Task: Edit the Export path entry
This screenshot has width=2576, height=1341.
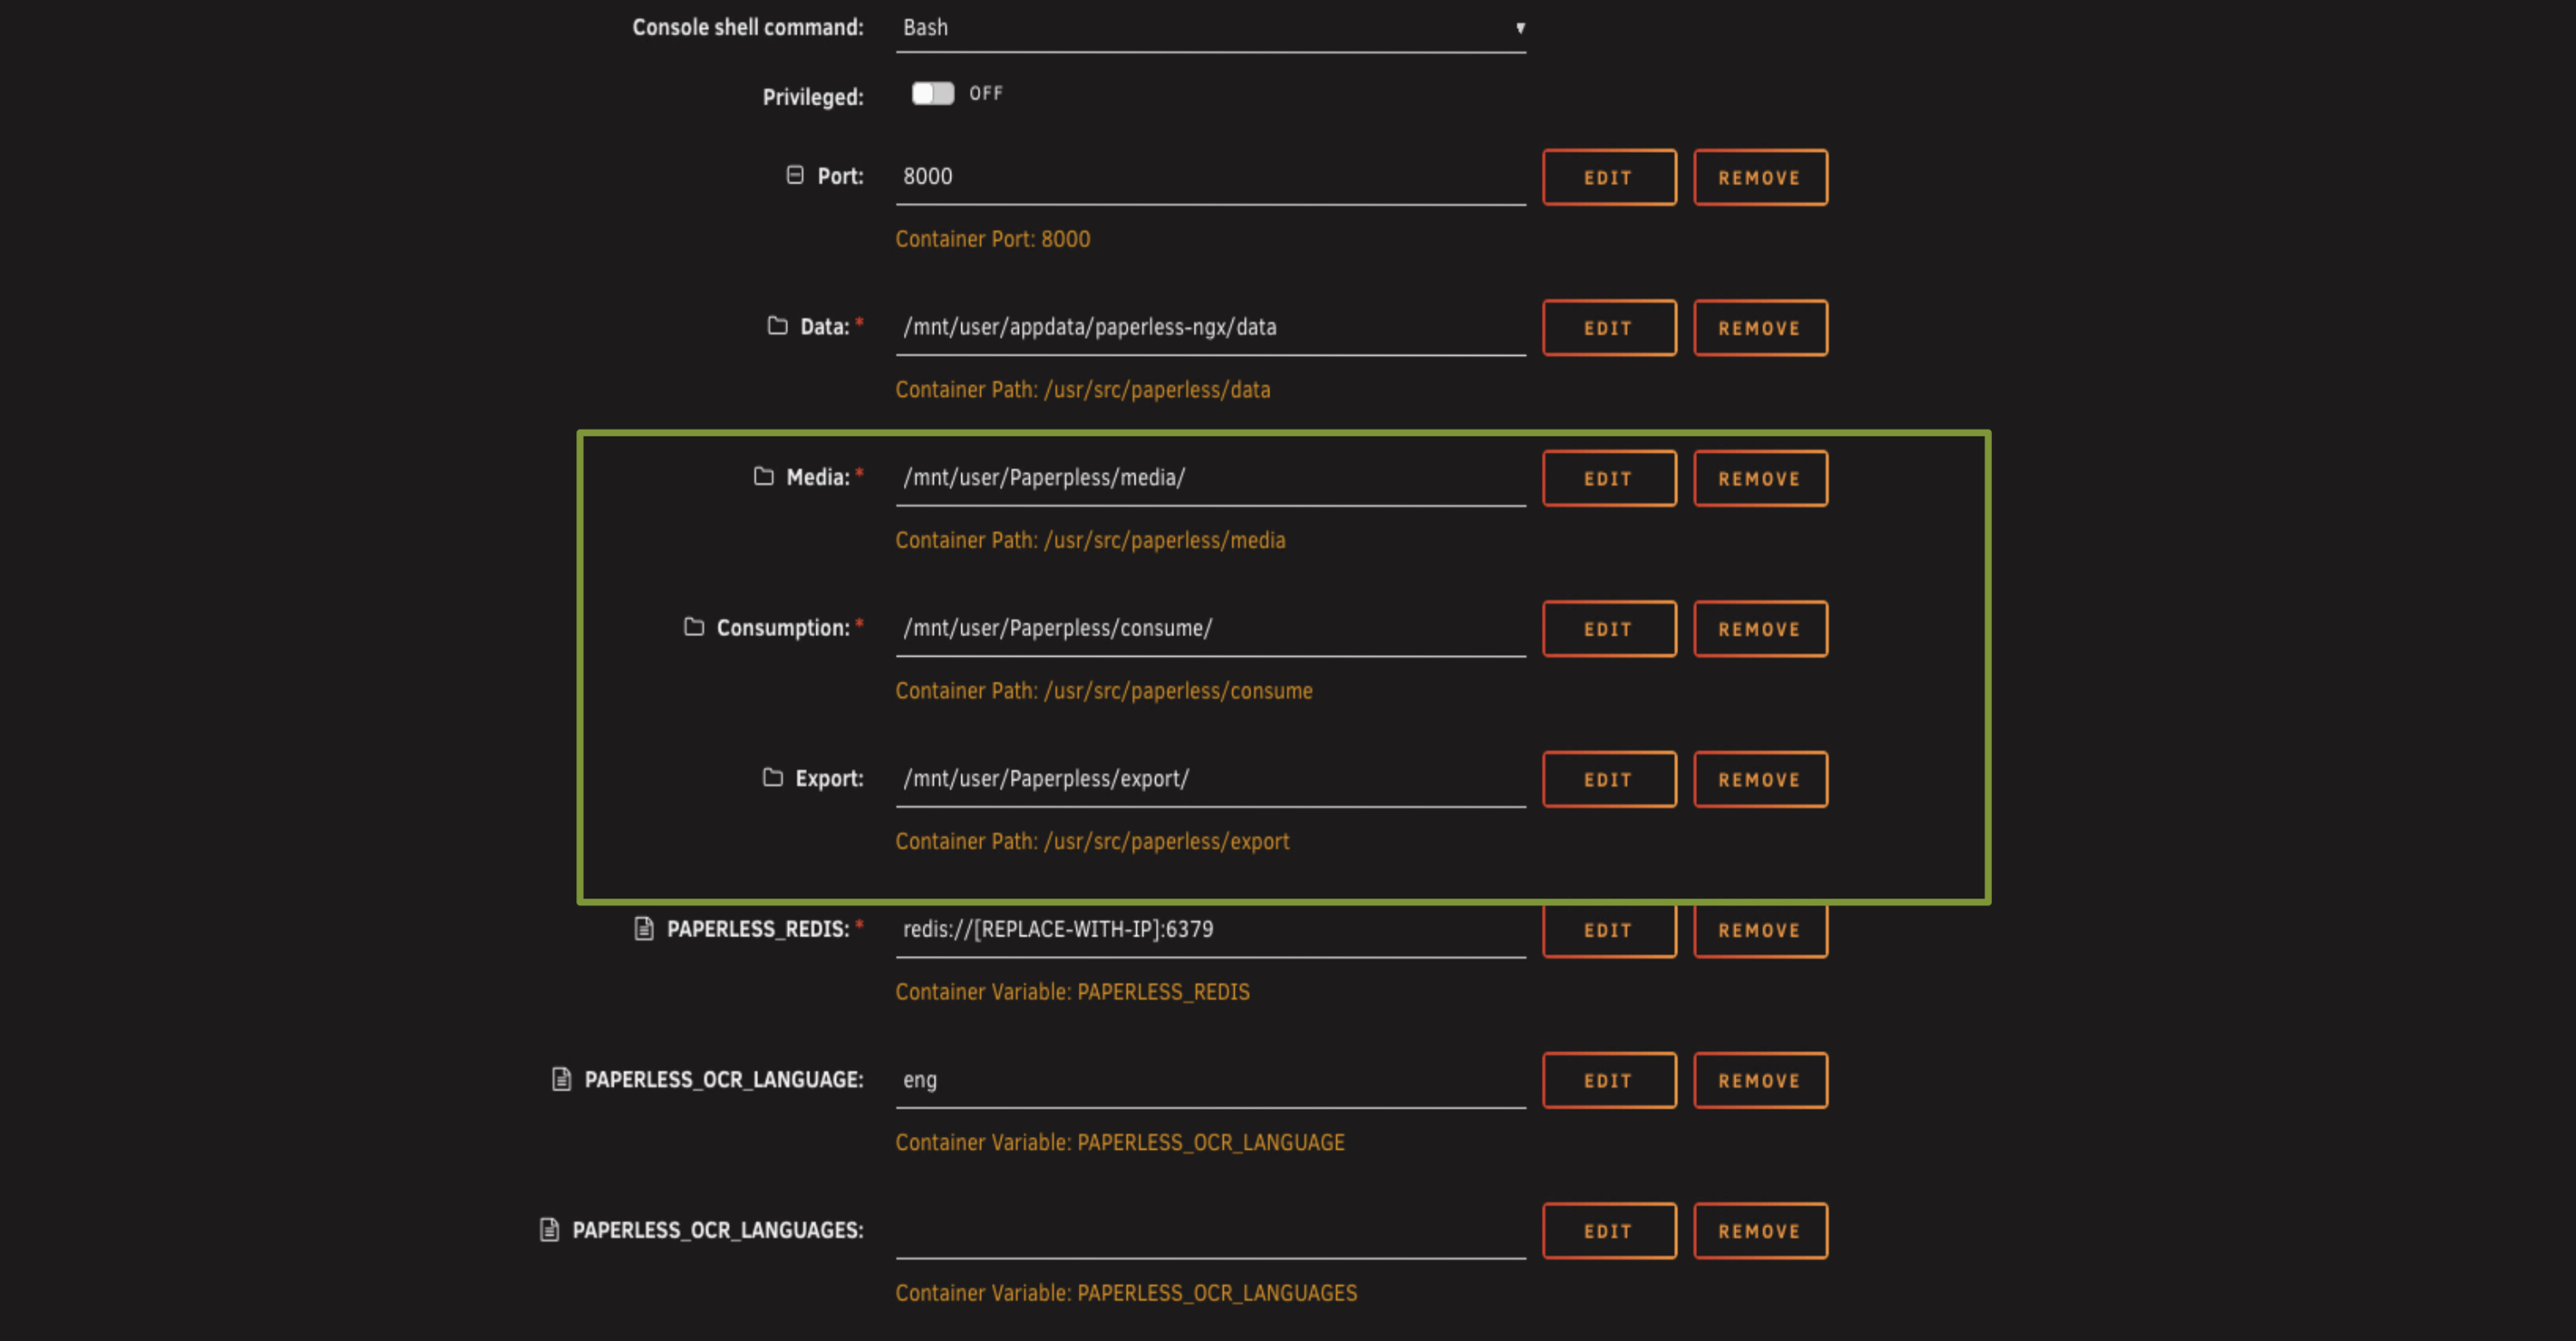Action: (x=1608, y=780)
